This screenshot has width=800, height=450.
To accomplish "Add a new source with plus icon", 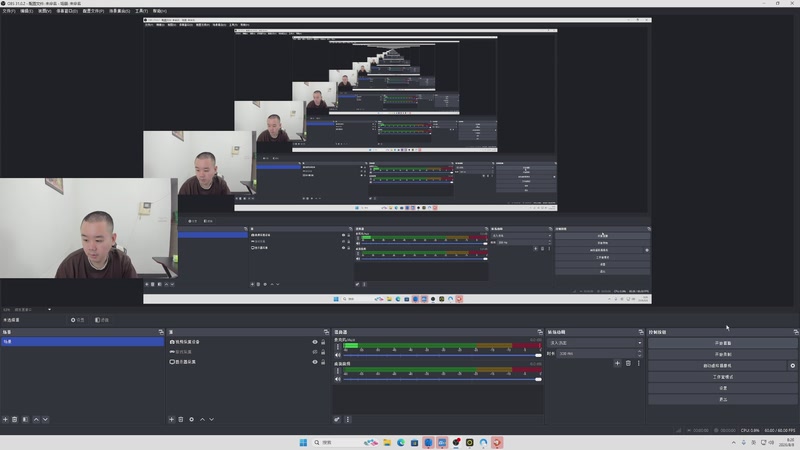I will pyautogui.click(x=171, y=419).
